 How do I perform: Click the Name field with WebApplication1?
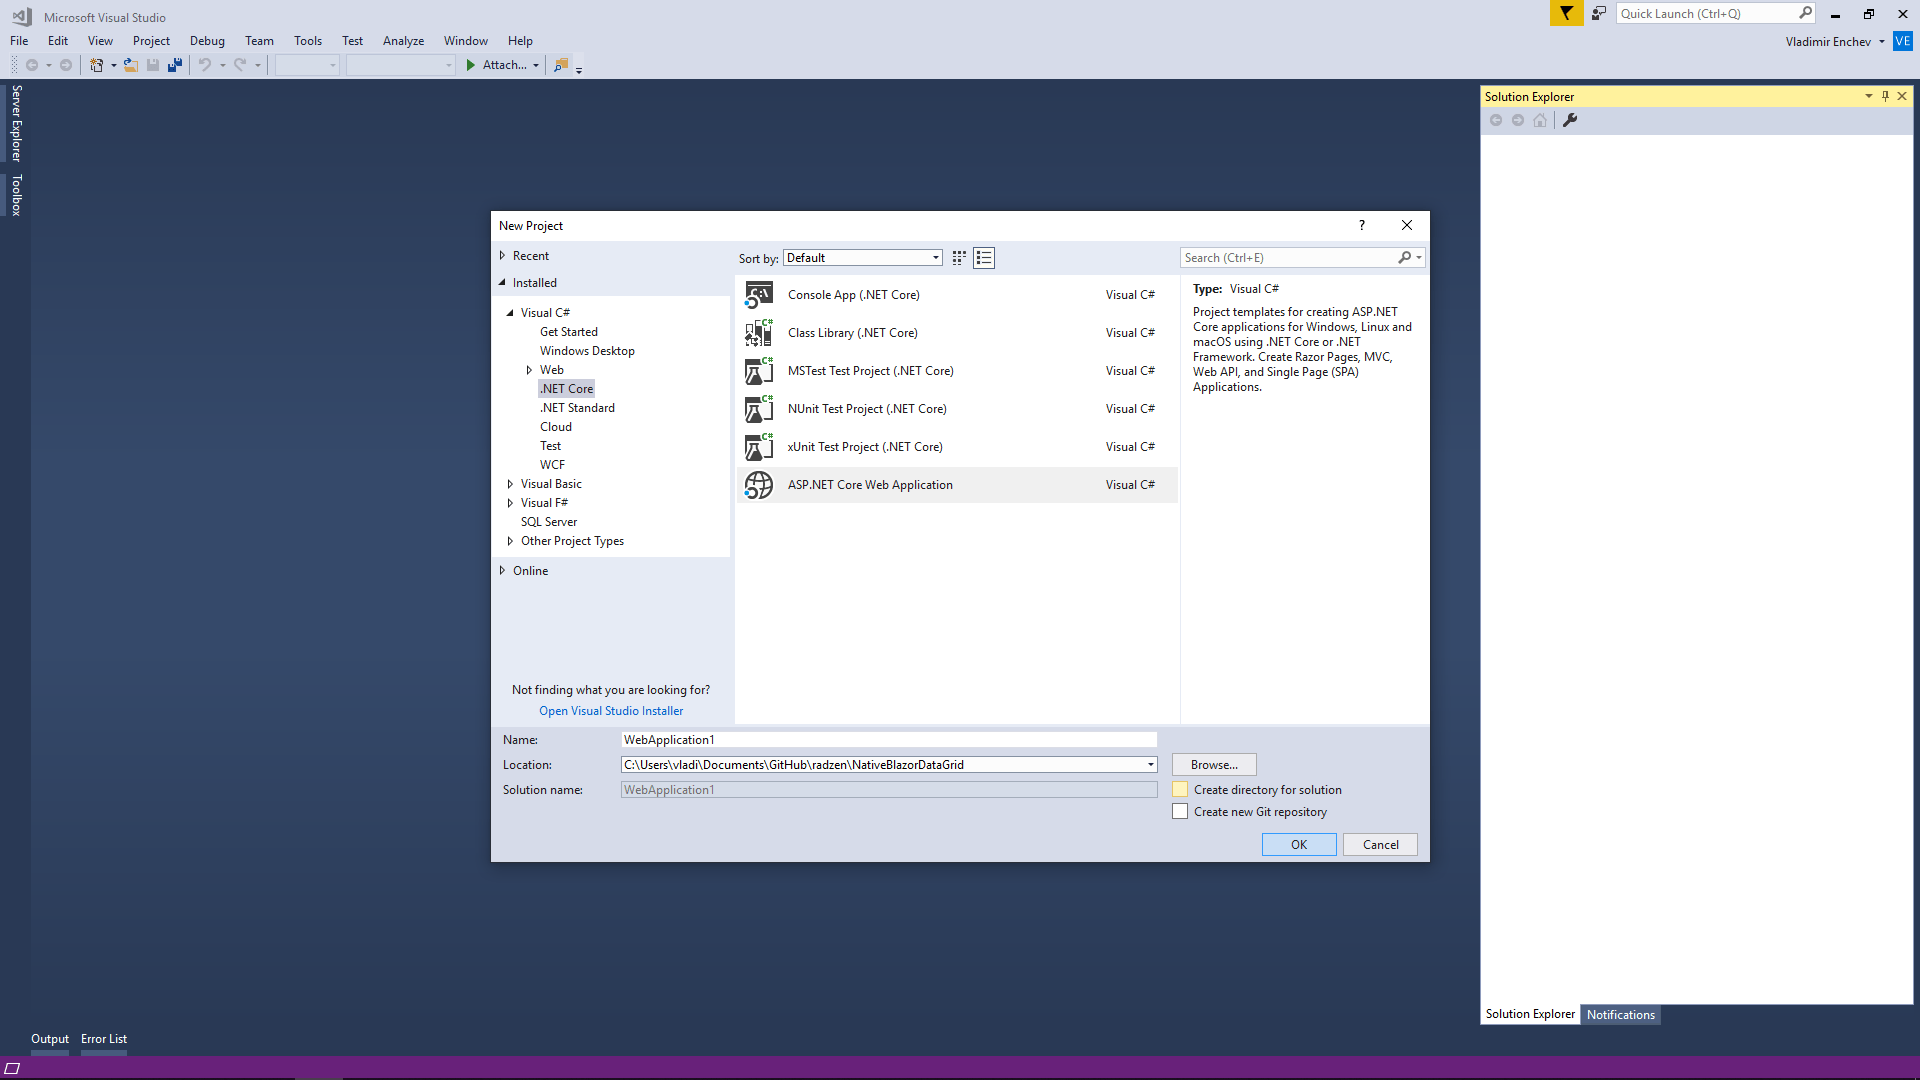pyautogui.click(x=889, y=740)
